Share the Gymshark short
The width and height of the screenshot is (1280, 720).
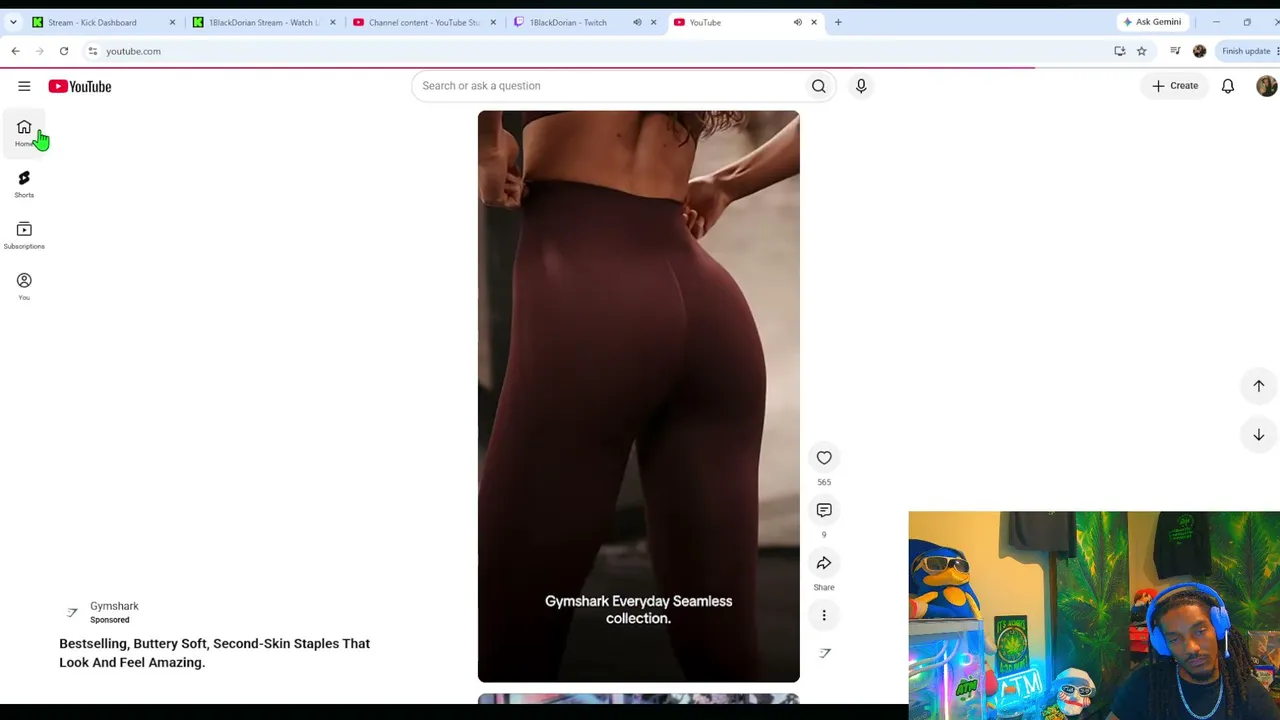point(824,563)
